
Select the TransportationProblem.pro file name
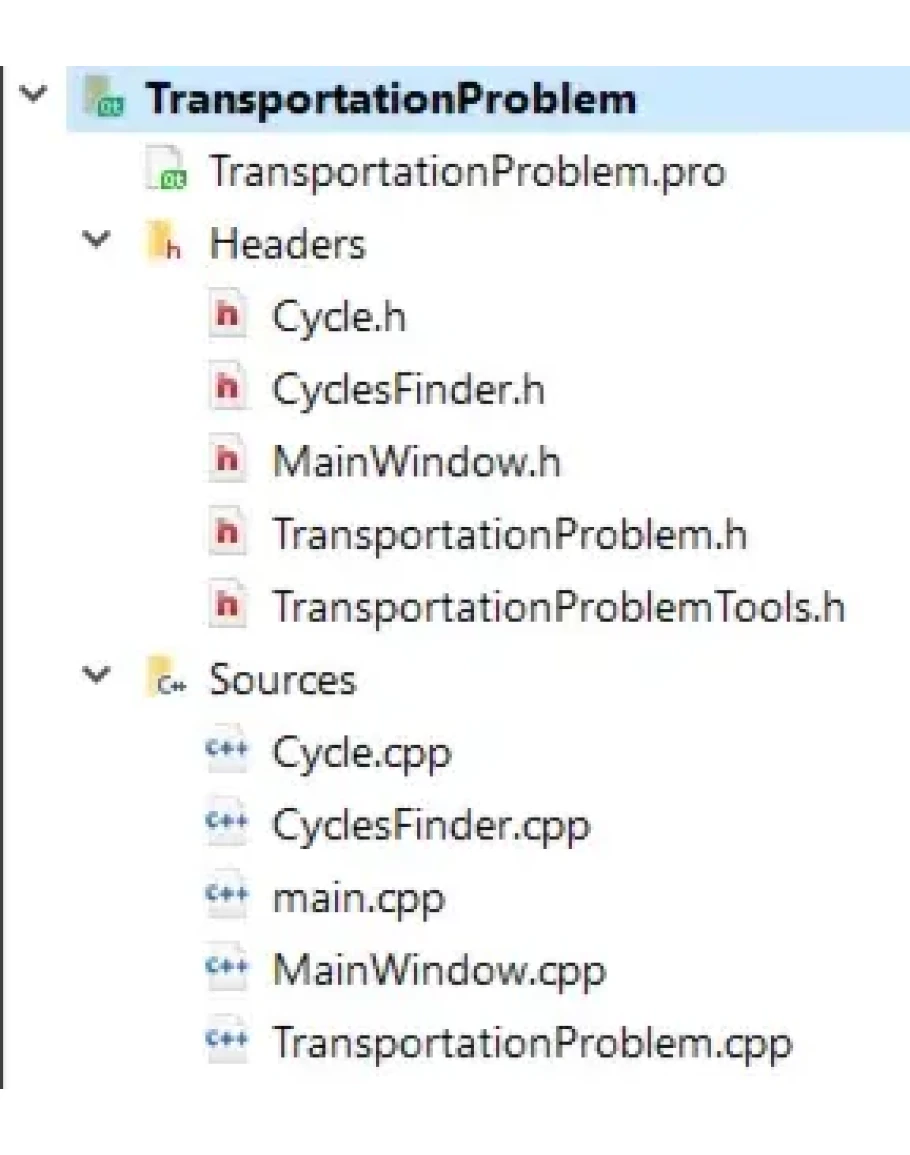[x=465, y=171]
